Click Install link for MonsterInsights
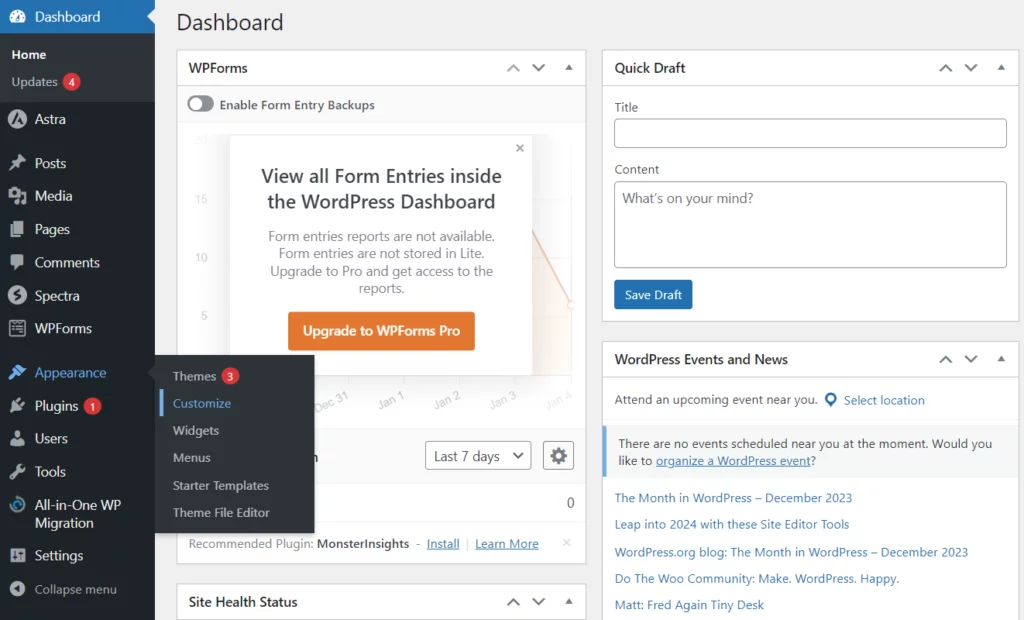Image resolution: width=1024 pixels, height=620 pixels. click(443, 544)
